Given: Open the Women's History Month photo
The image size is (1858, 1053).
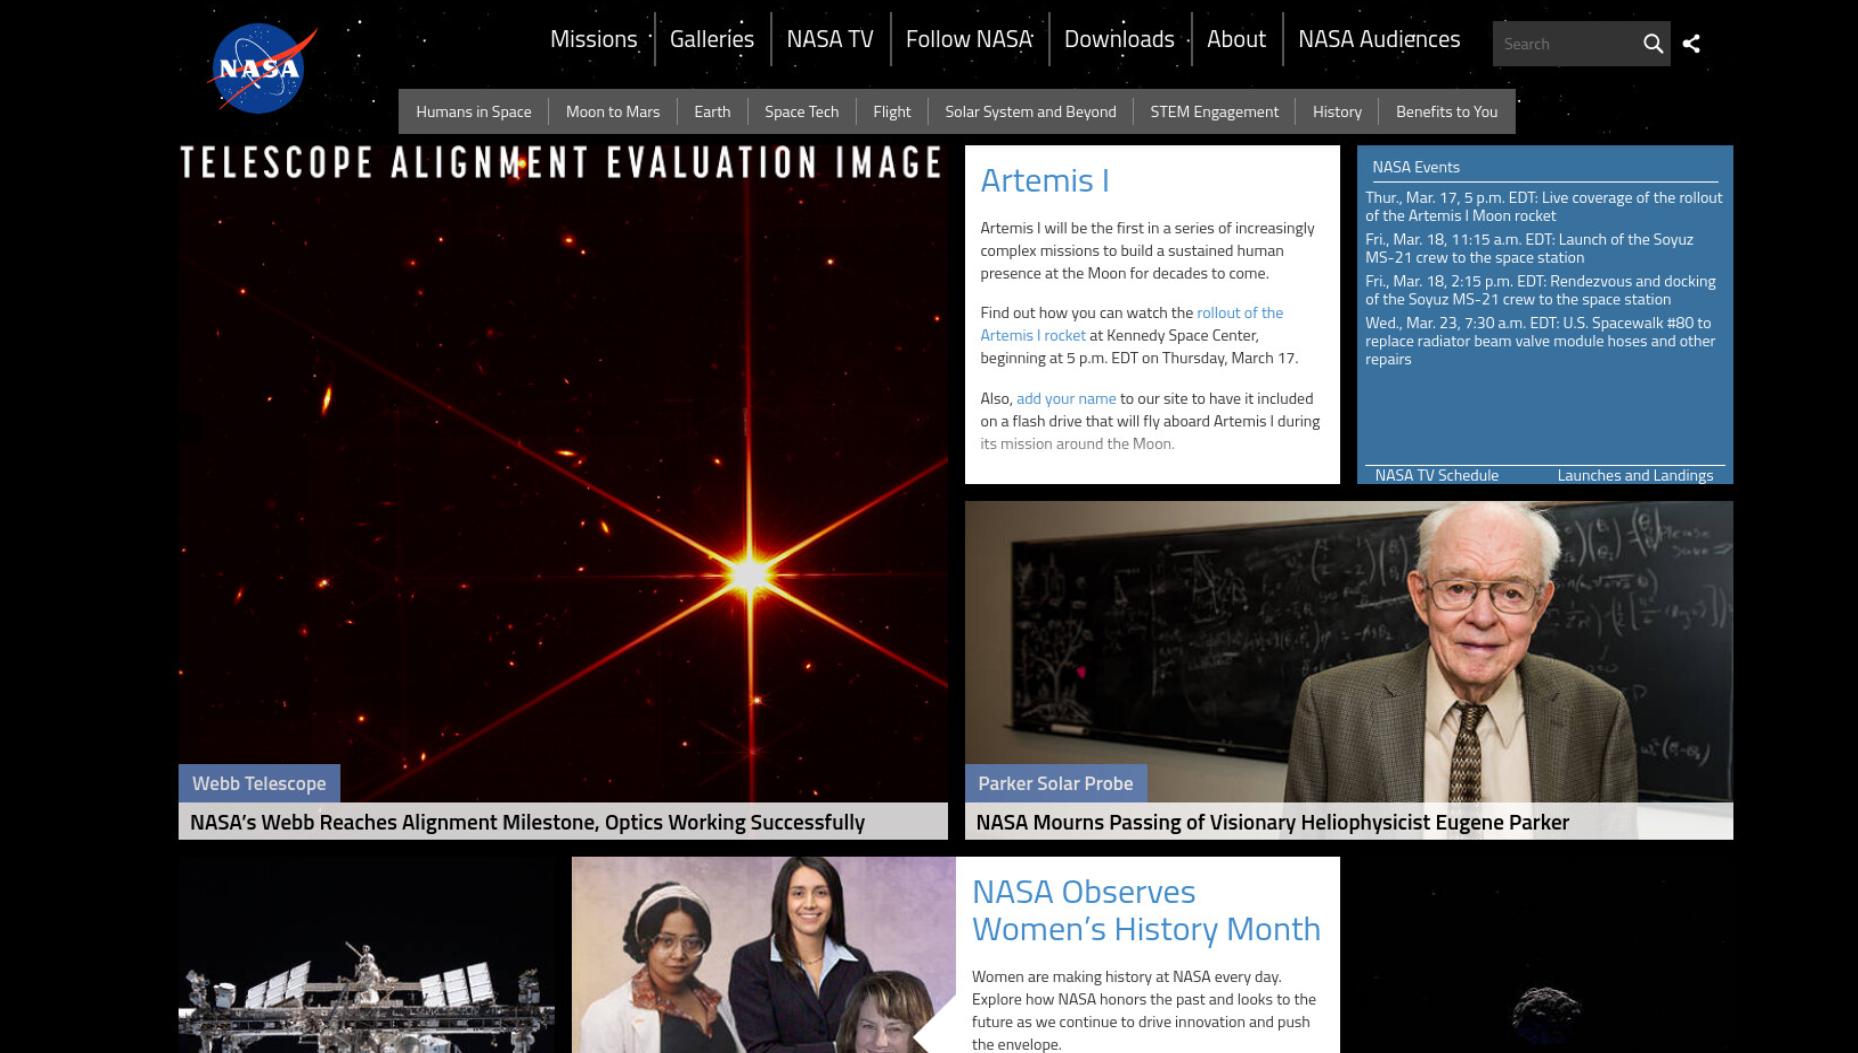Looking at the screenshot, I should (x=764, y=955).
